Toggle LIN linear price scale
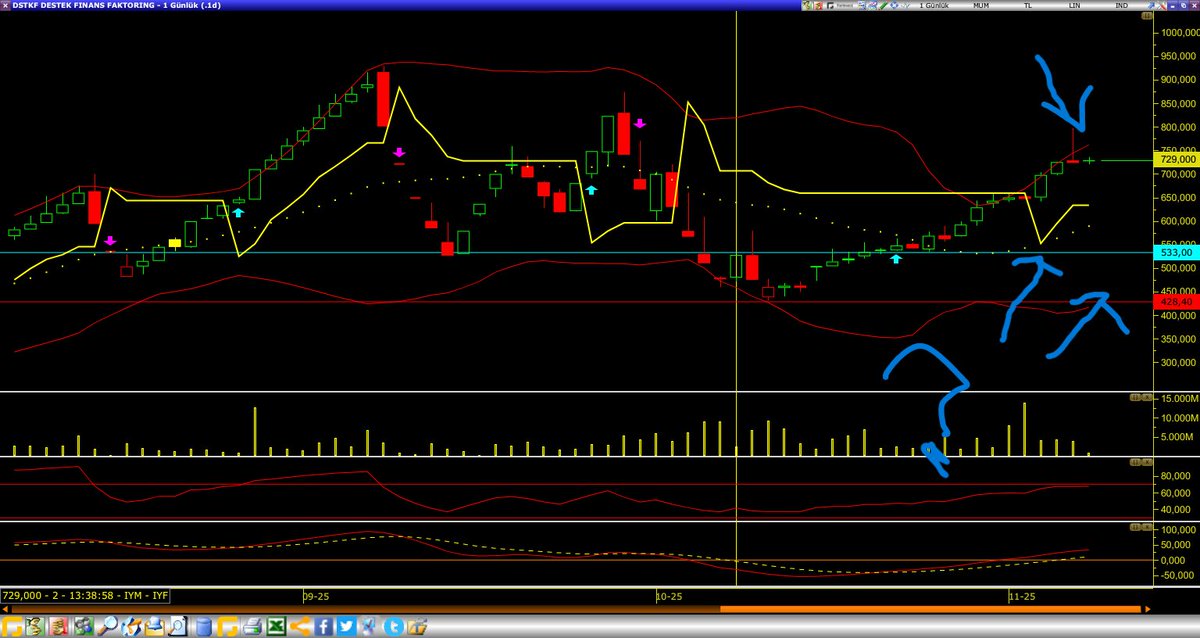The image size is (1200, 638). (1075, 5)
